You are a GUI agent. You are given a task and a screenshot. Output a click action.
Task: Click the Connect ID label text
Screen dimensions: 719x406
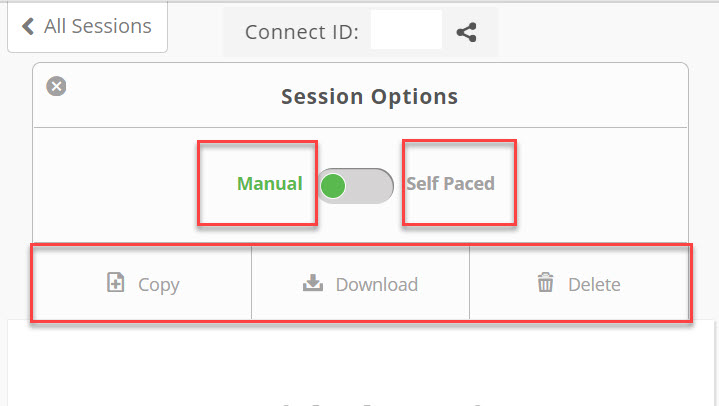302,32
